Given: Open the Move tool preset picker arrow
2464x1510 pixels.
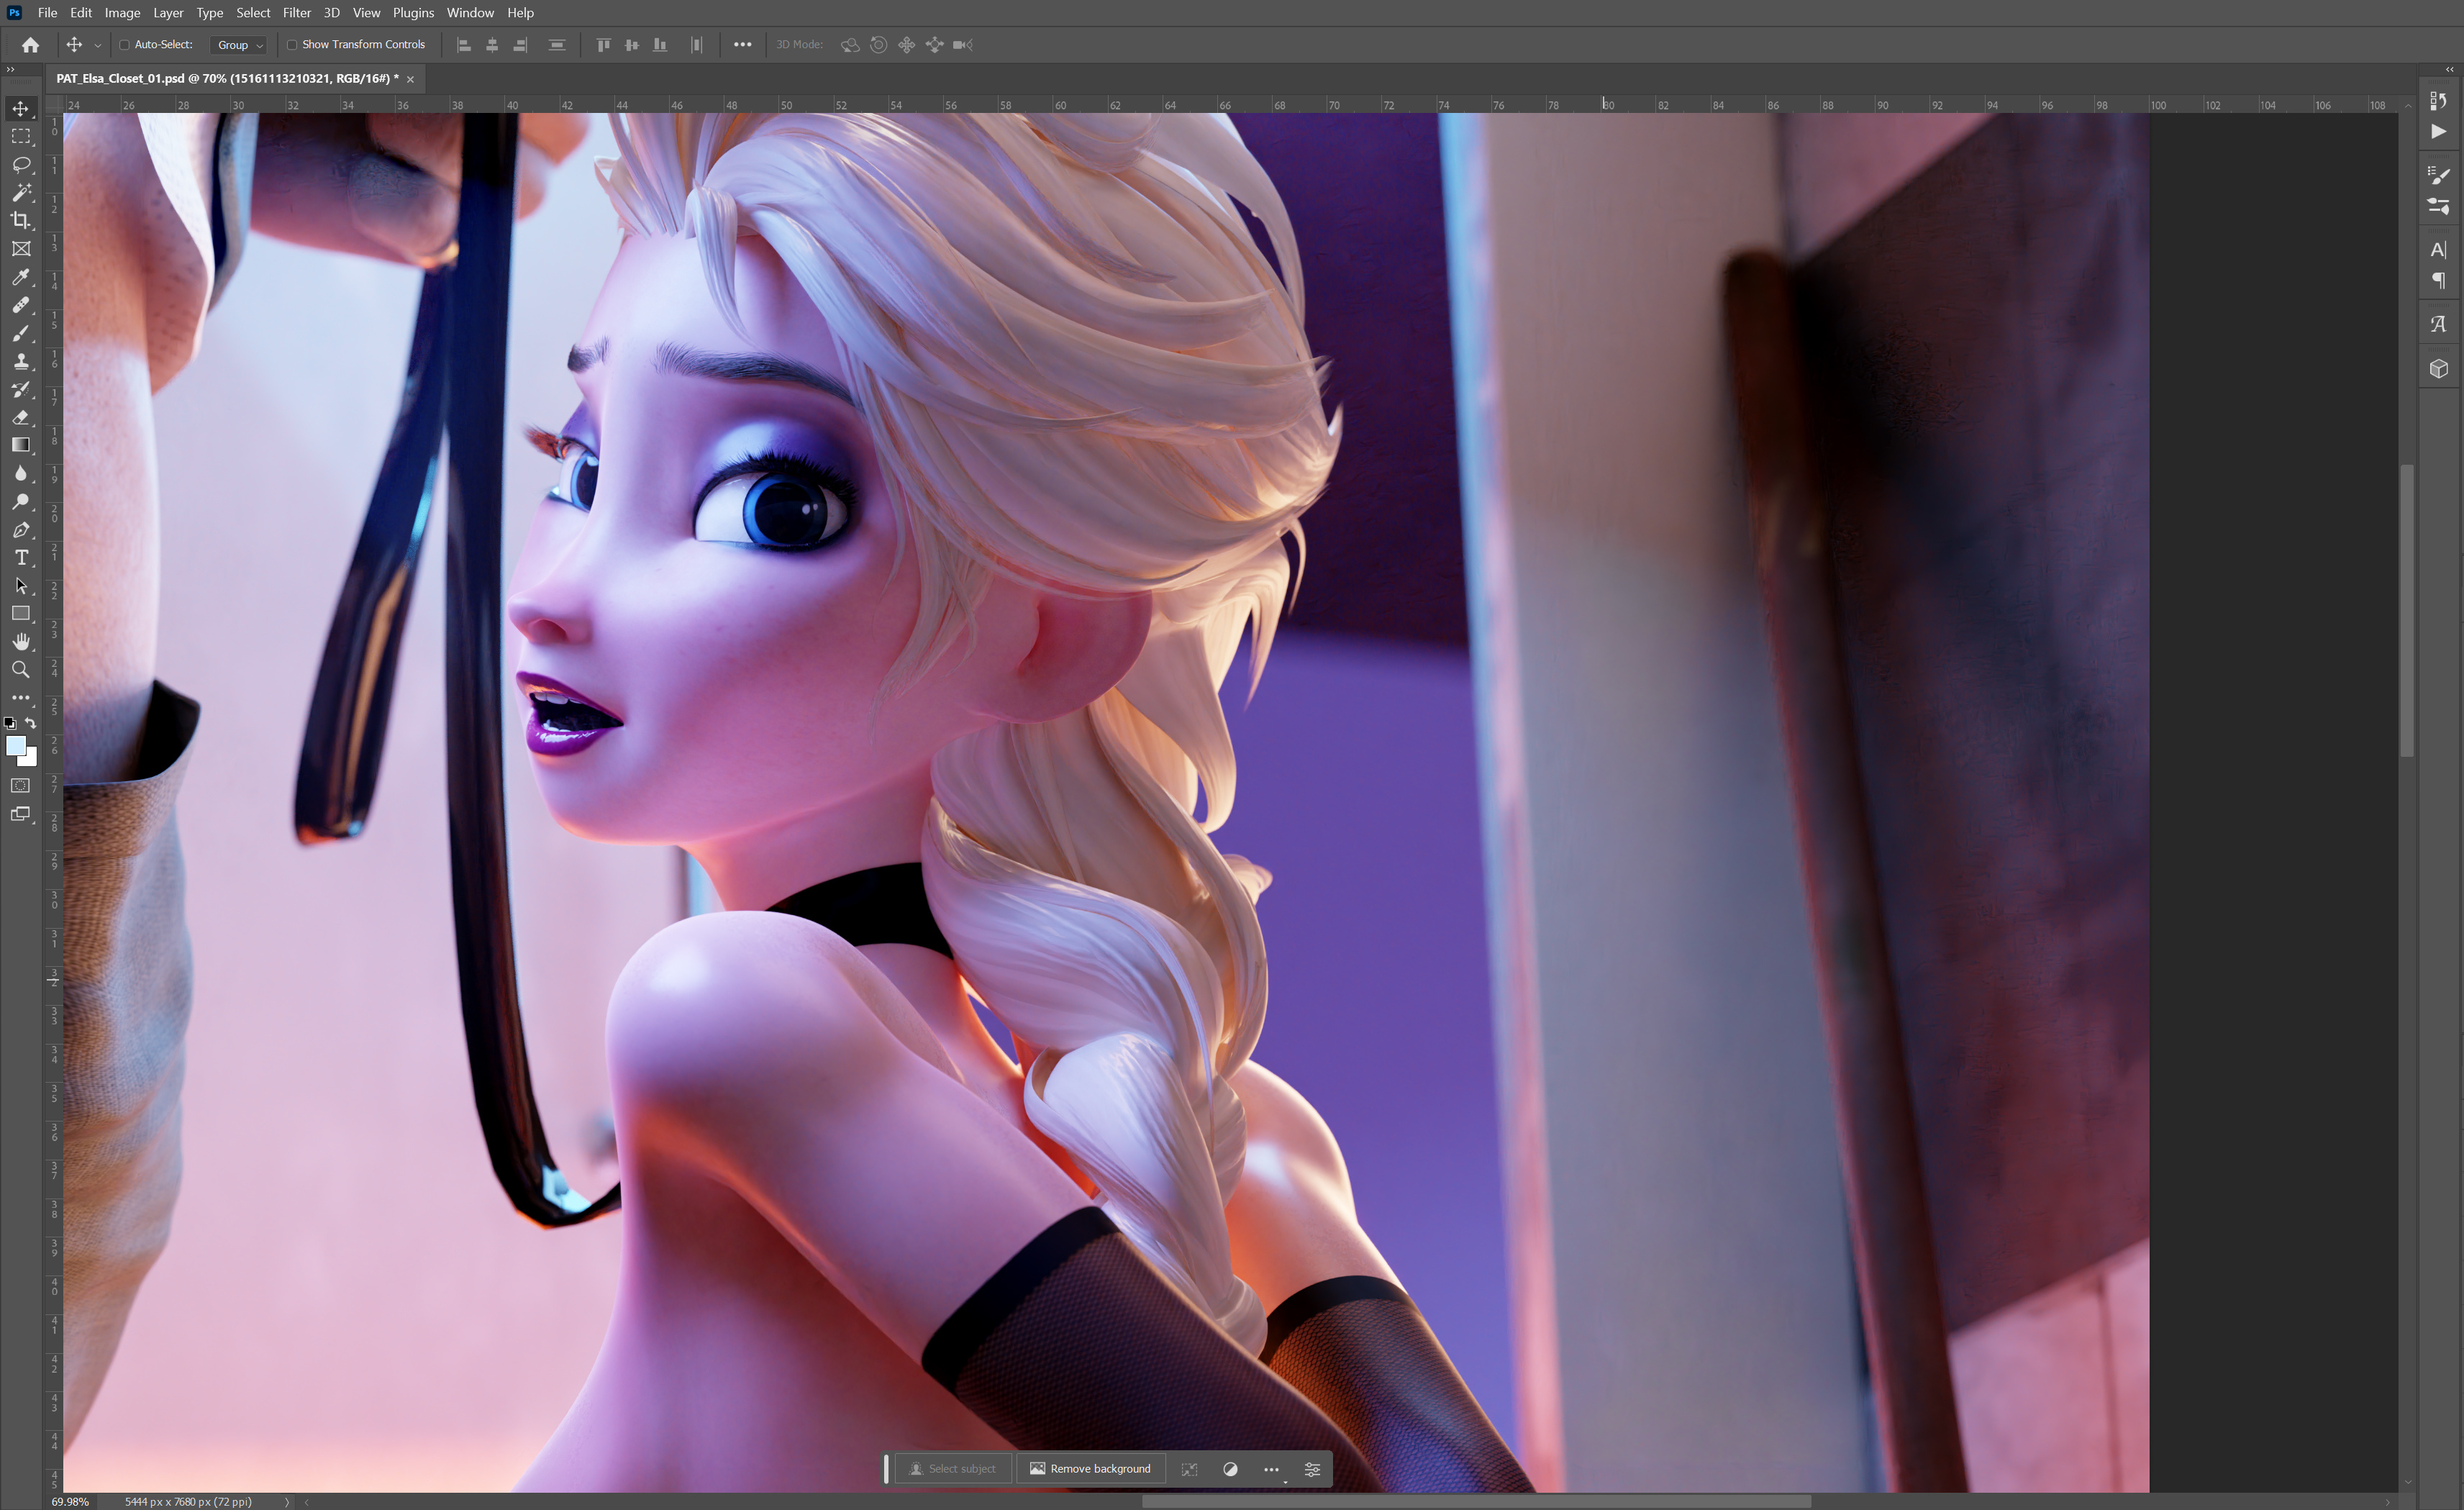Looking at the screenshot, I should [x=97, y=45].
